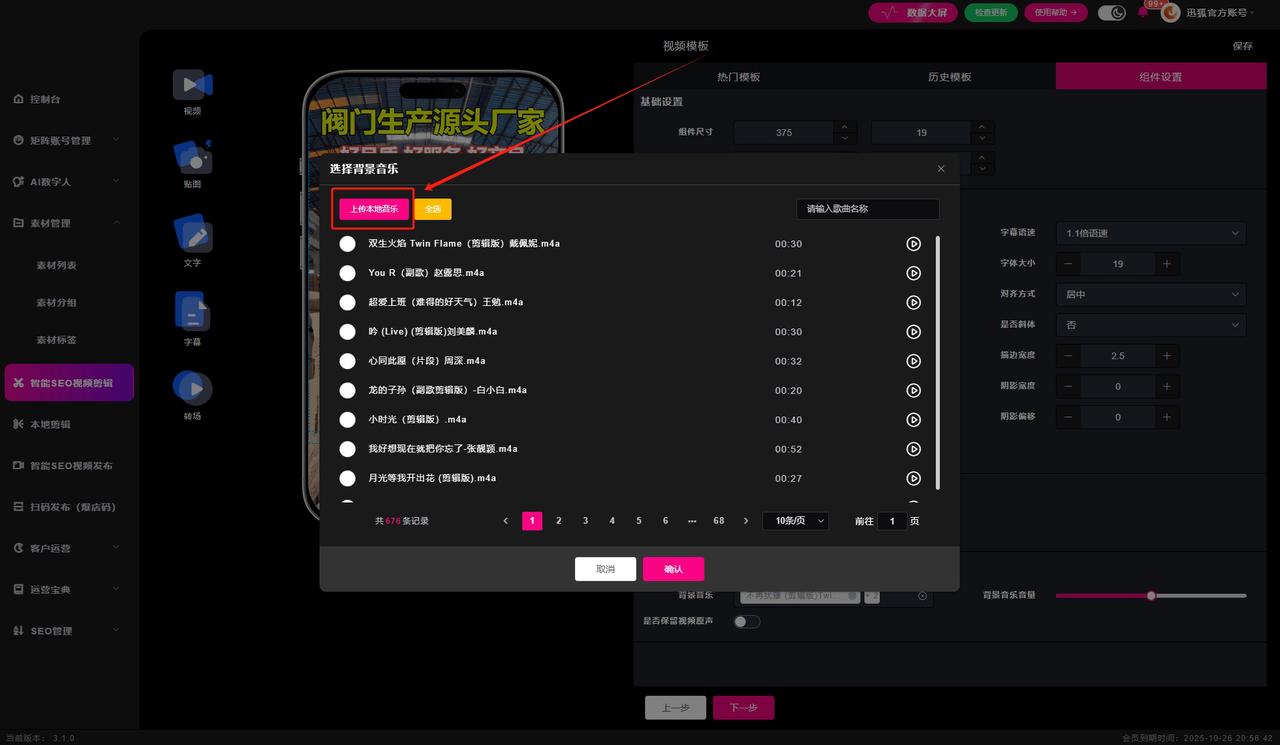Click the 上传本地音乐 button
Image resolution: width=1280 pixels, height=745 pixels.
tap(374, 209)
